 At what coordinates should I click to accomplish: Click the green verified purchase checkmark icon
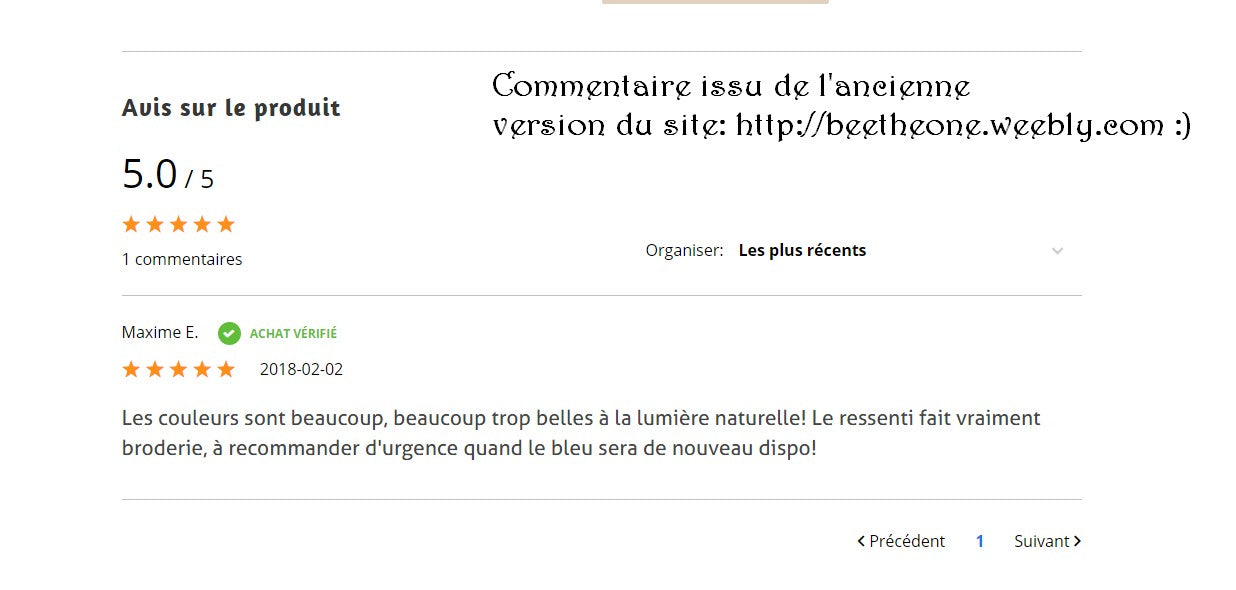tap(229, 333)
